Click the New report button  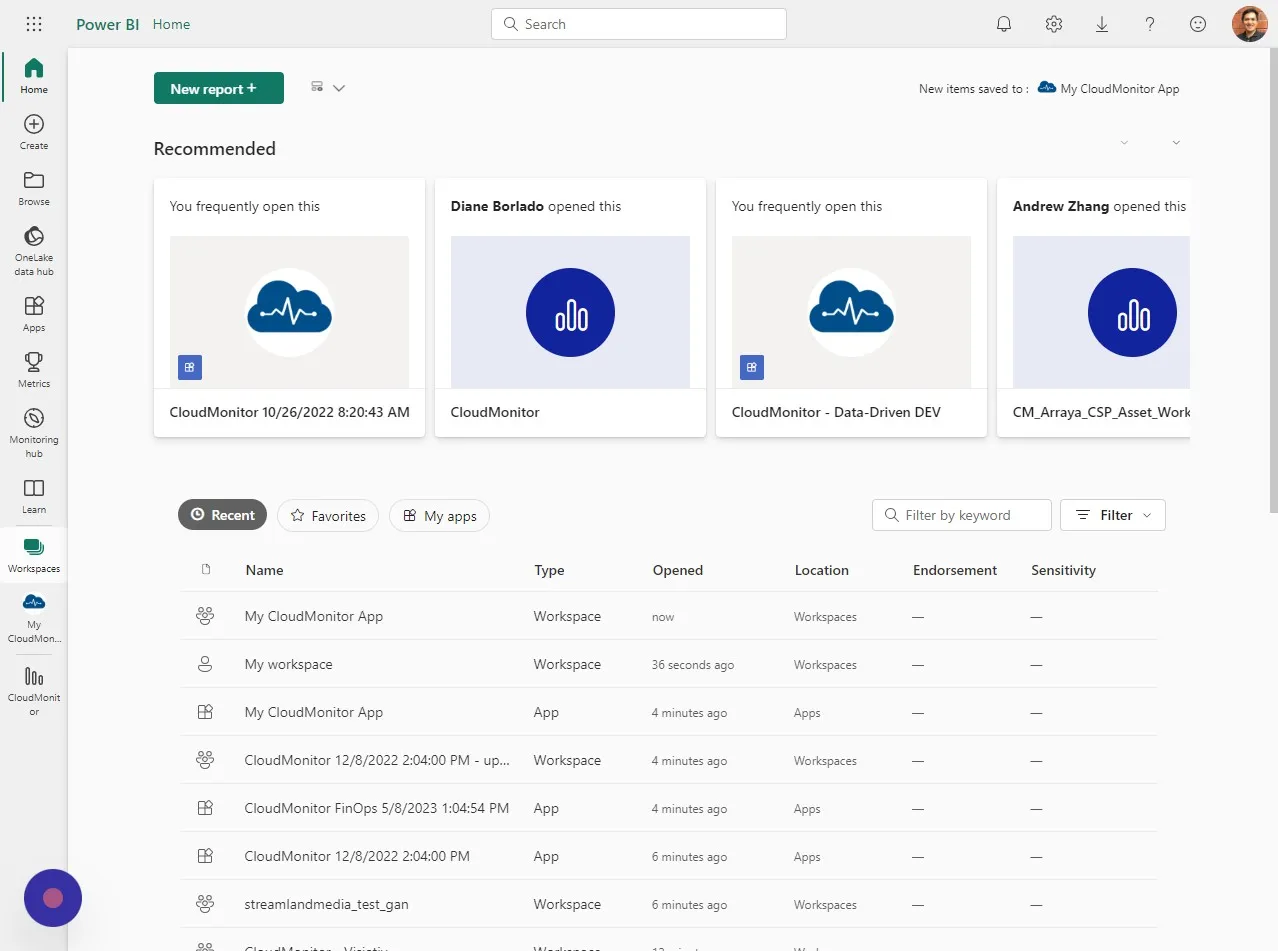[x=219, y=88]
